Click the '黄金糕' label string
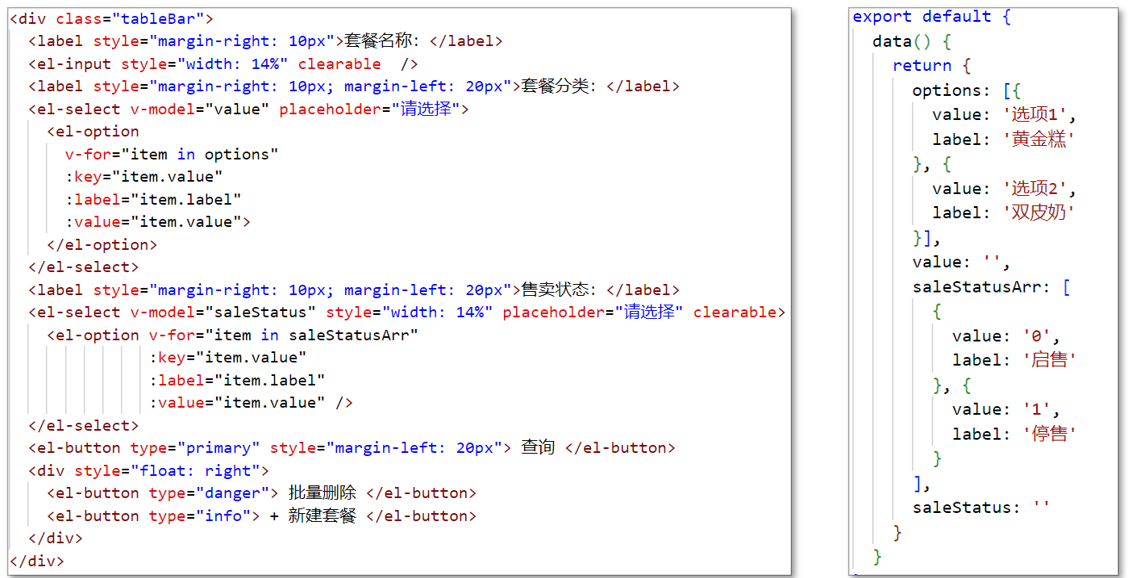The width and height of the screenshot is (1136, 578). [x=1039, y=139]
